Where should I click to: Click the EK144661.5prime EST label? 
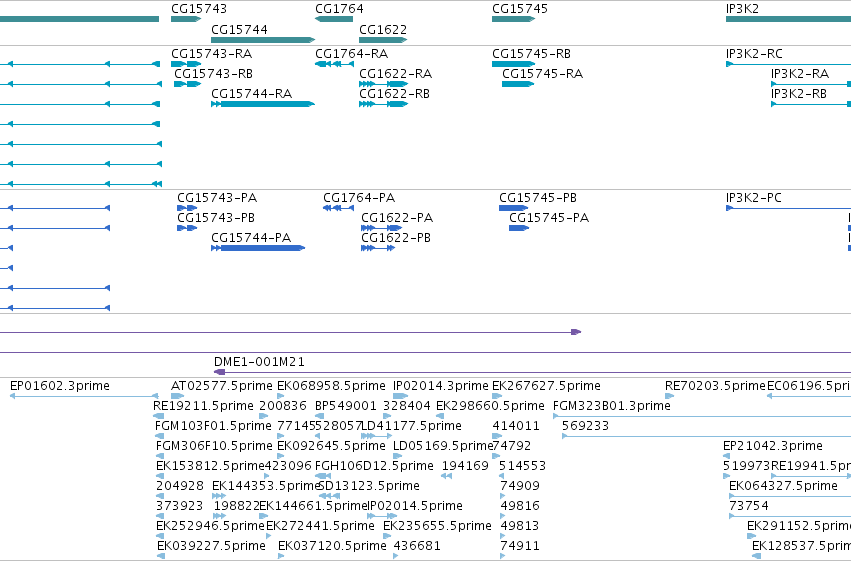(314, 506)
